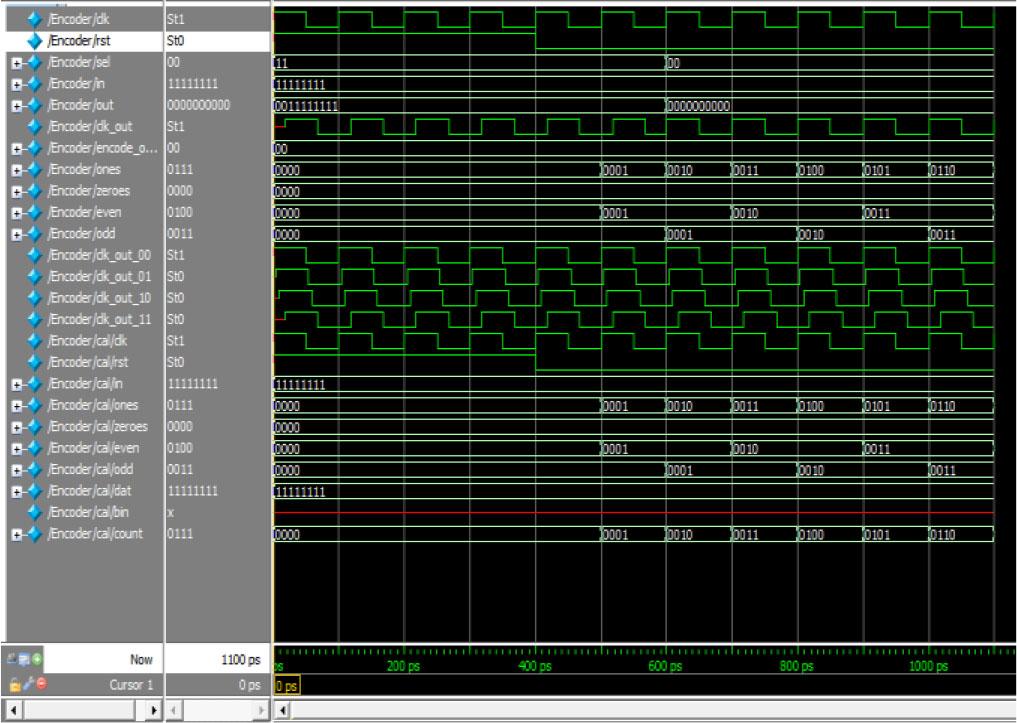1017x723 pixels.
Task: Click the waveform pane left scroll arrow
Action: click(x=284, y=710)
